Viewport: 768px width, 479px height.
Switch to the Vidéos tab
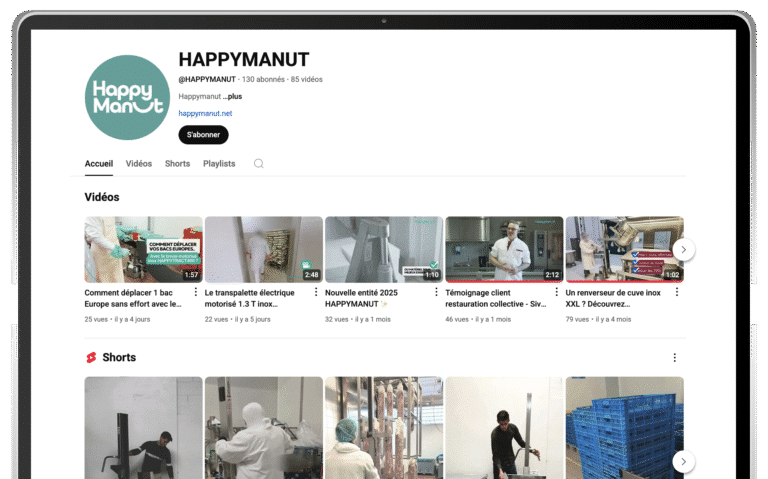point(139,164)
